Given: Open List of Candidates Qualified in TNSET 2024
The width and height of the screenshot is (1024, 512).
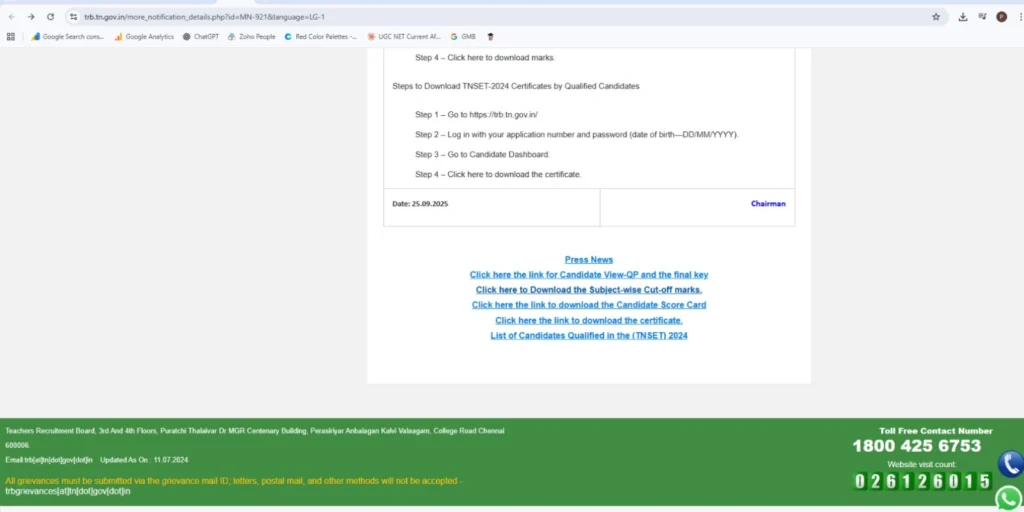Looking at the screenshot, I should [589, 336].
